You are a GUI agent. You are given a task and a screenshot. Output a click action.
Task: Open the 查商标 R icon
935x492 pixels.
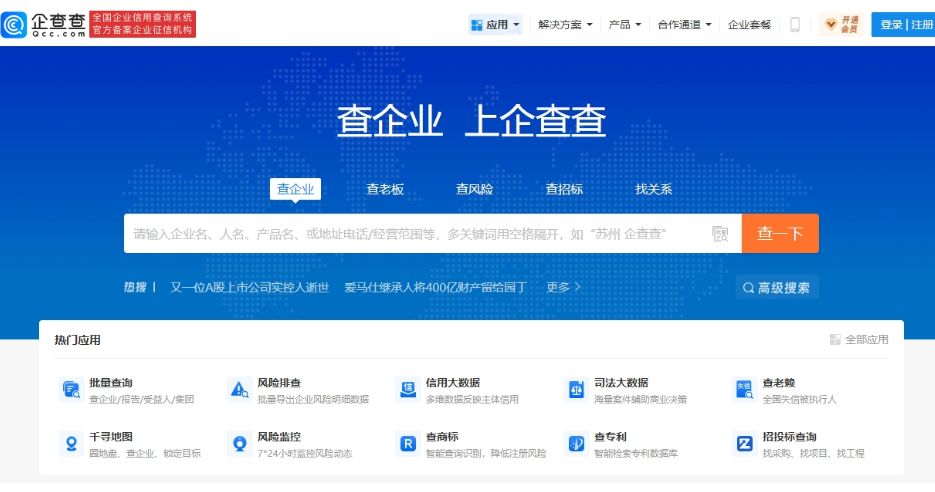[x=408, y=444]
